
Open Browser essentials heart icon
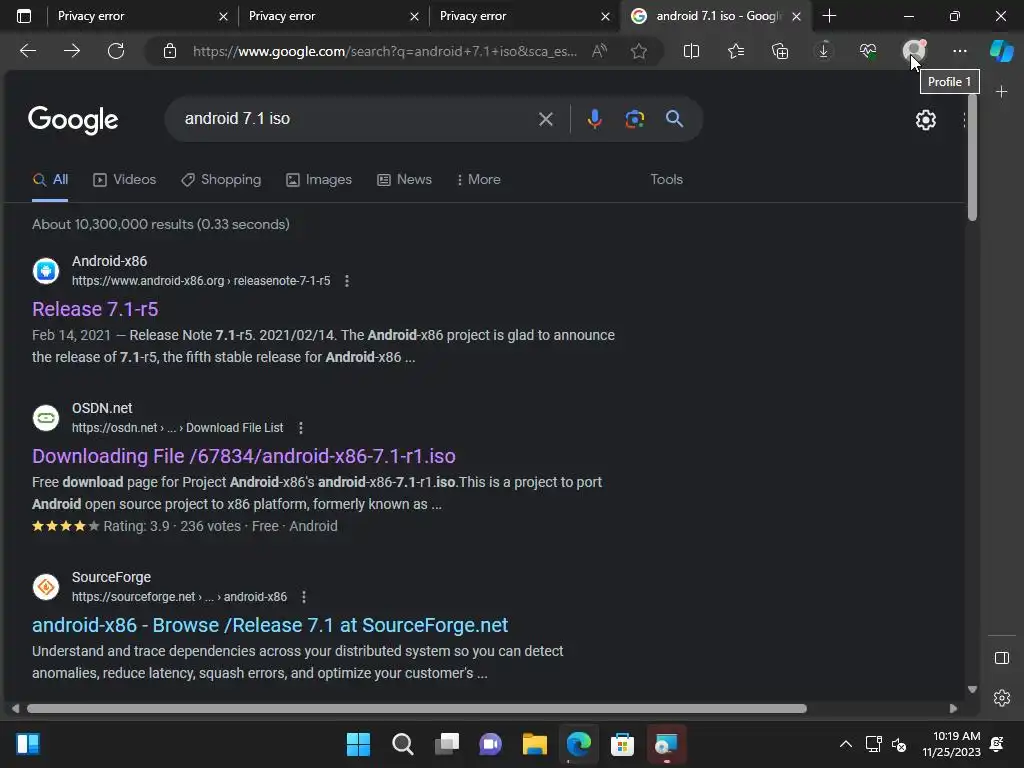(x=868, y=51)
